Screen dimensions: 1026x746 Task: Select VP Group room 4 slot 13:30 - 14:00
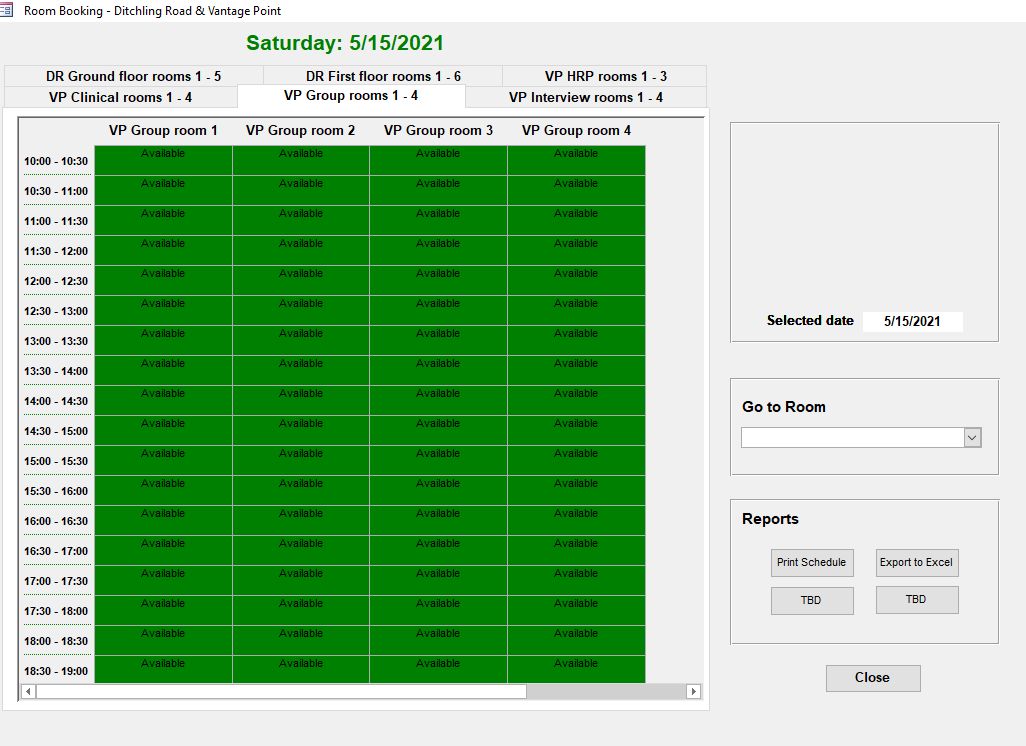(576, 370)
